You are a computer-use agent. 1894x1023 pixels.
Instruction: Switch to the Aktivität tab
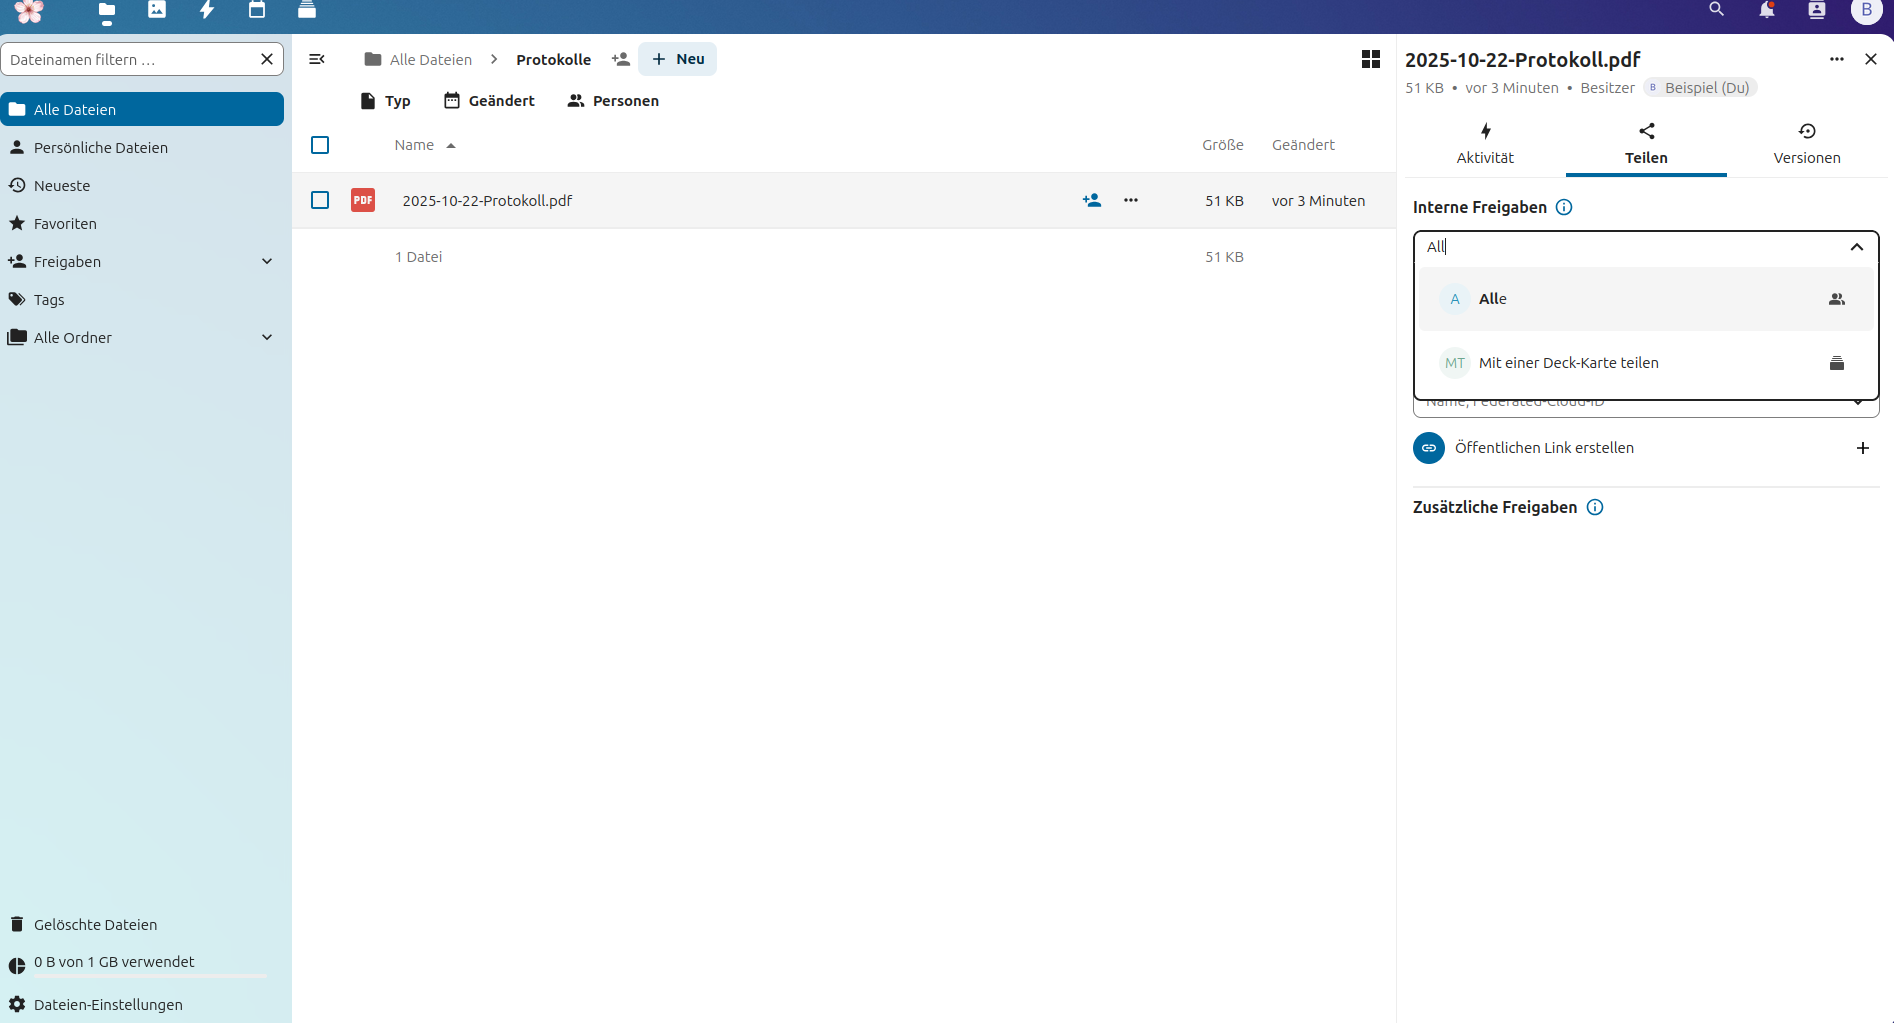click(1485, 144)
